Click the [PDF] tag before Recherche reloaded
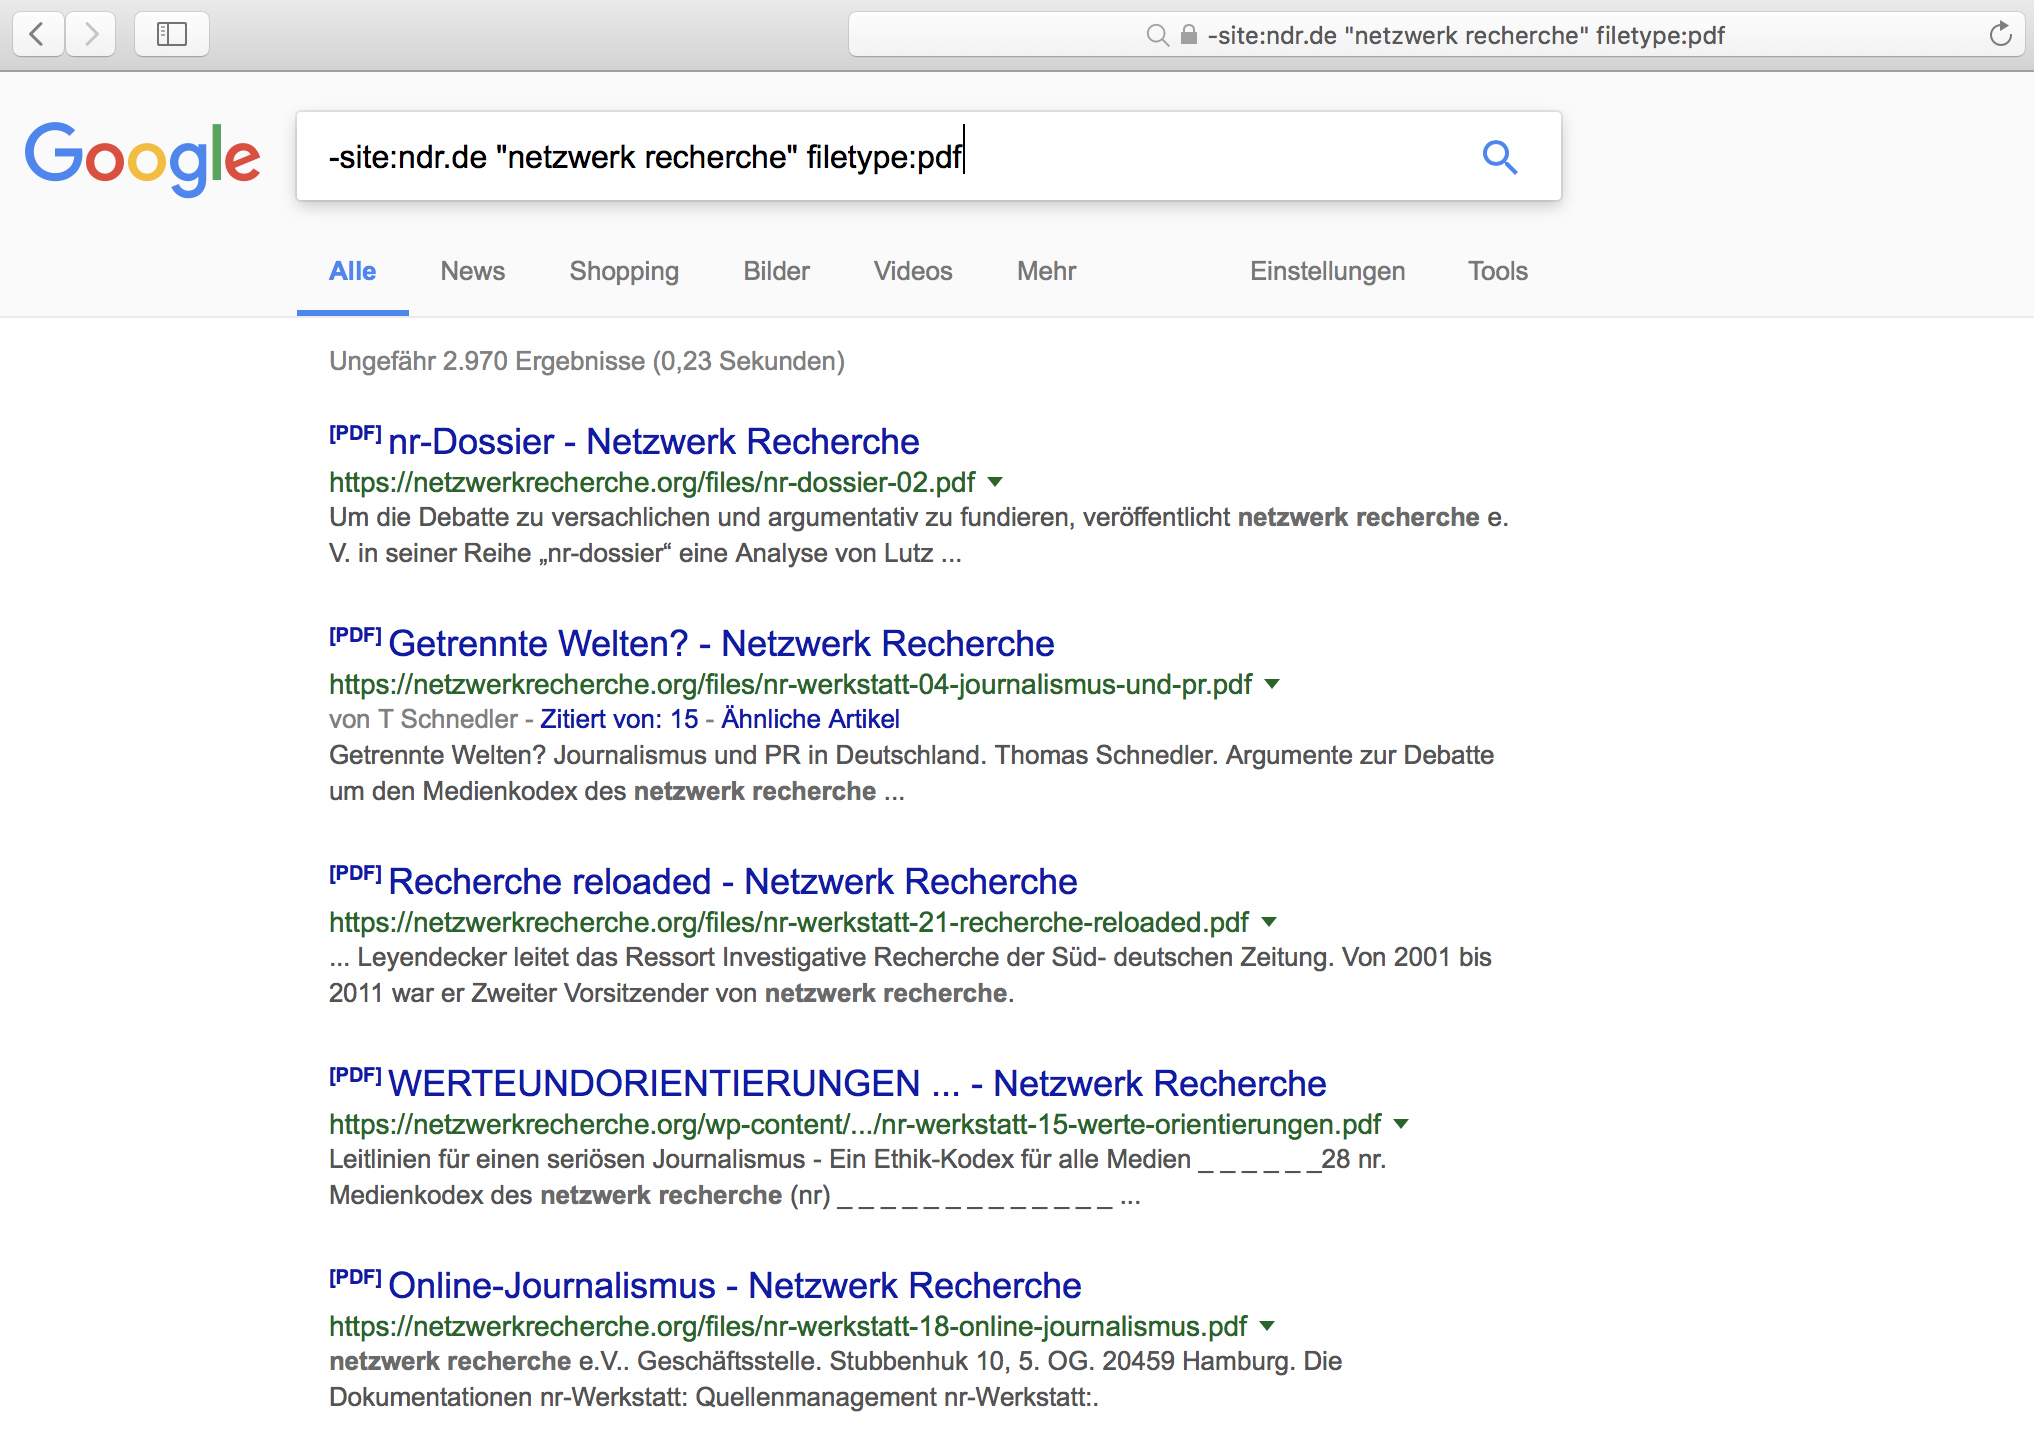 point(355,873)
